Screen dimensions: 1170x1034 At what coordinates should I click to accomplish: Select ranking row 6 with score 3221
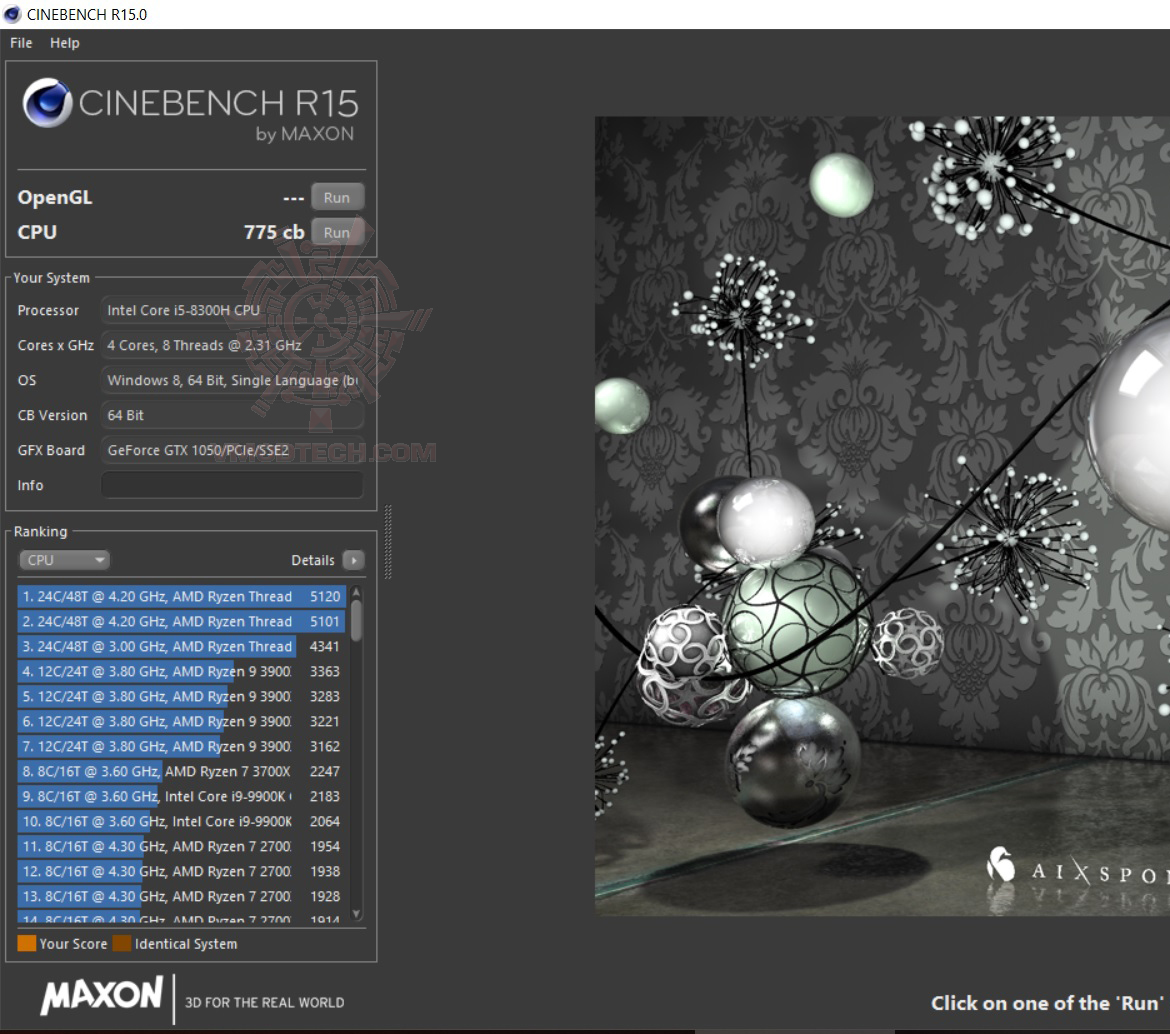[181, 721]
